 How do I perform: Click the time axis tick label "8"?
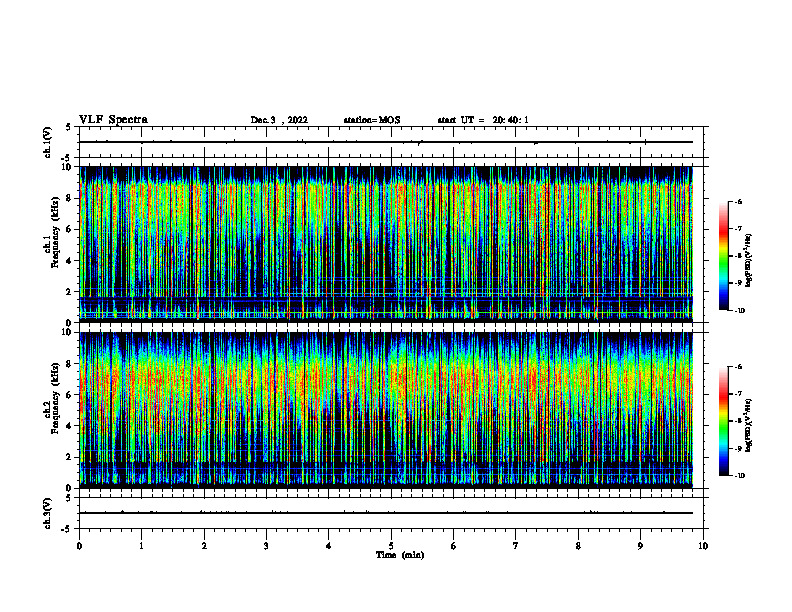[578, 546]
